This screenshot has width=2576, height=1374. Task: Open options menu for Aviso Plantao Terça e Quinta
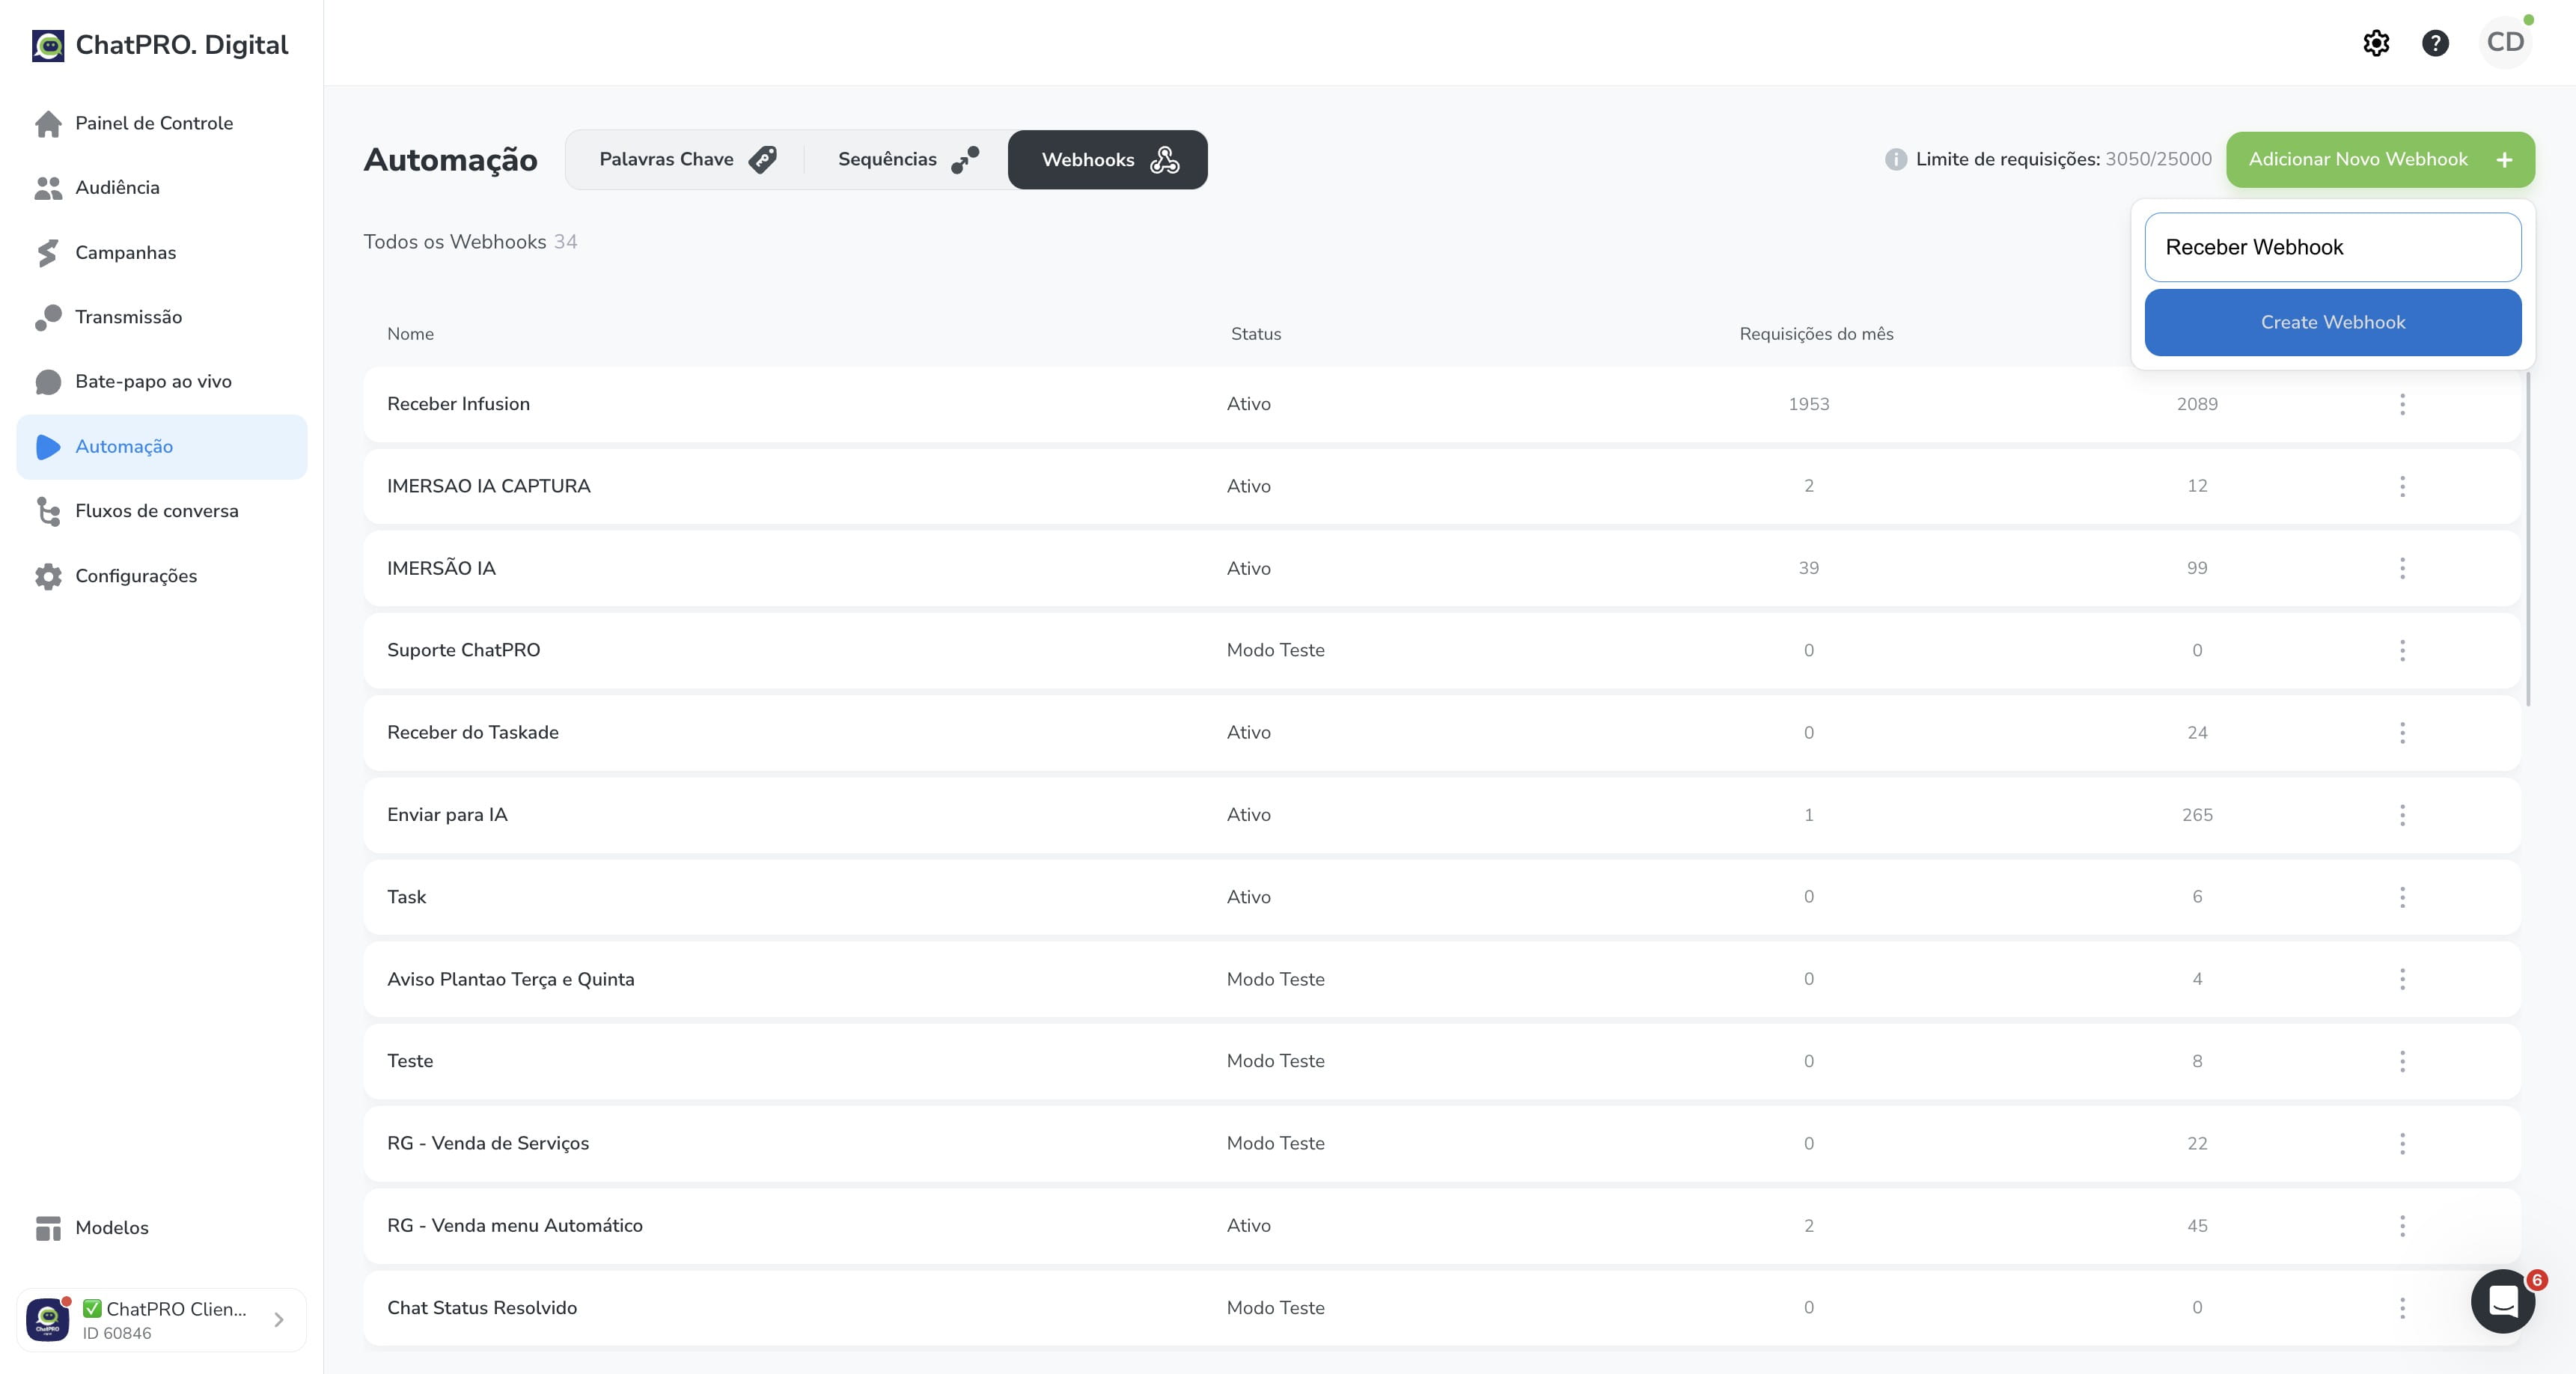click(x=2402, y=979)
